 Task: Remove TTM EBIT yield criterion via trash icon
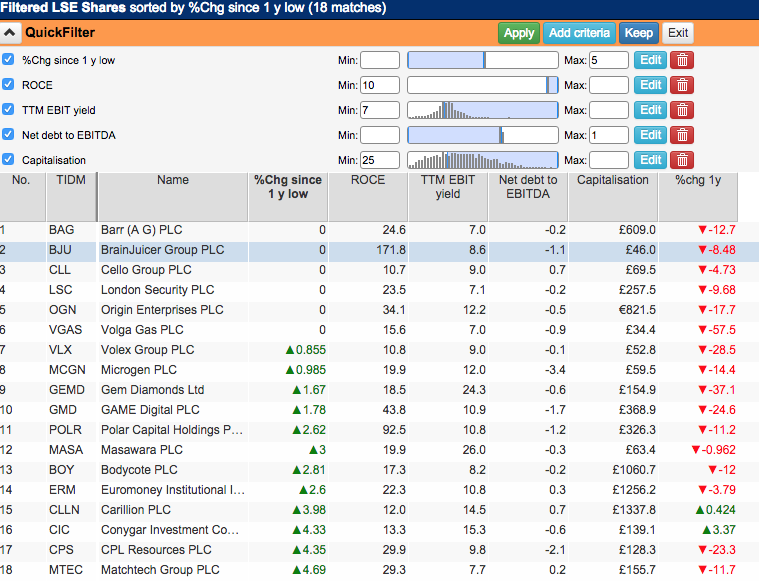coord(682,110)
